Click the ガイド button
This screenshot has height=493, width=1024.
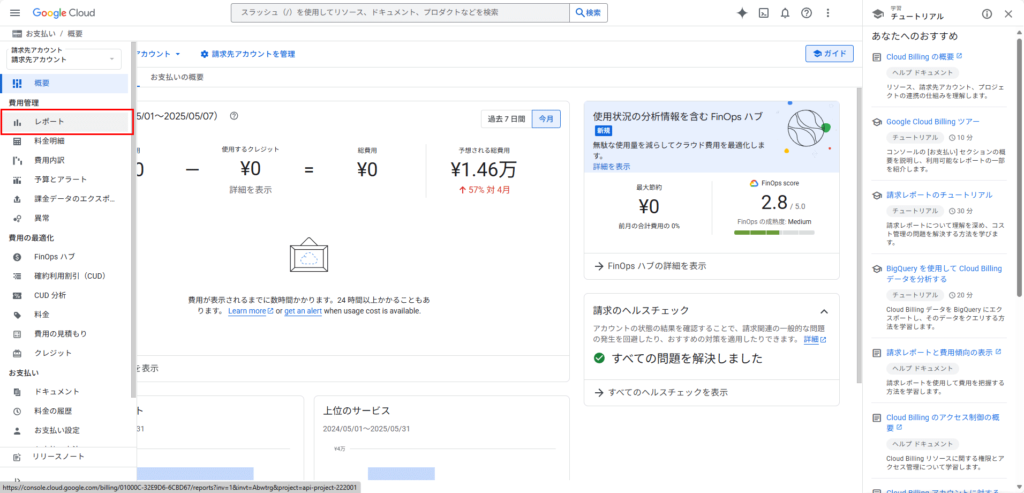(x=829, y=54)
